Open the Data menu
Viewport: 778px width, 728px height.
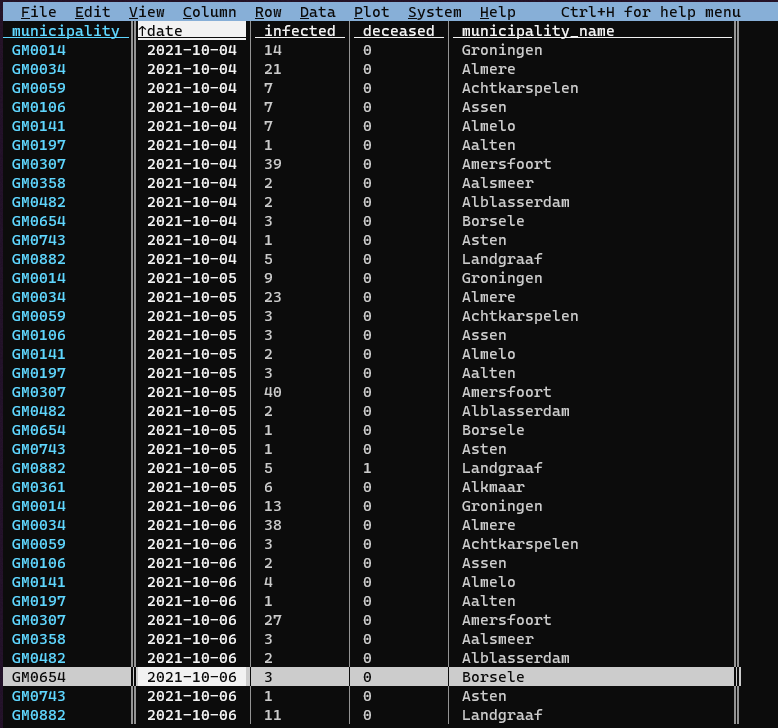pos(318,12)
